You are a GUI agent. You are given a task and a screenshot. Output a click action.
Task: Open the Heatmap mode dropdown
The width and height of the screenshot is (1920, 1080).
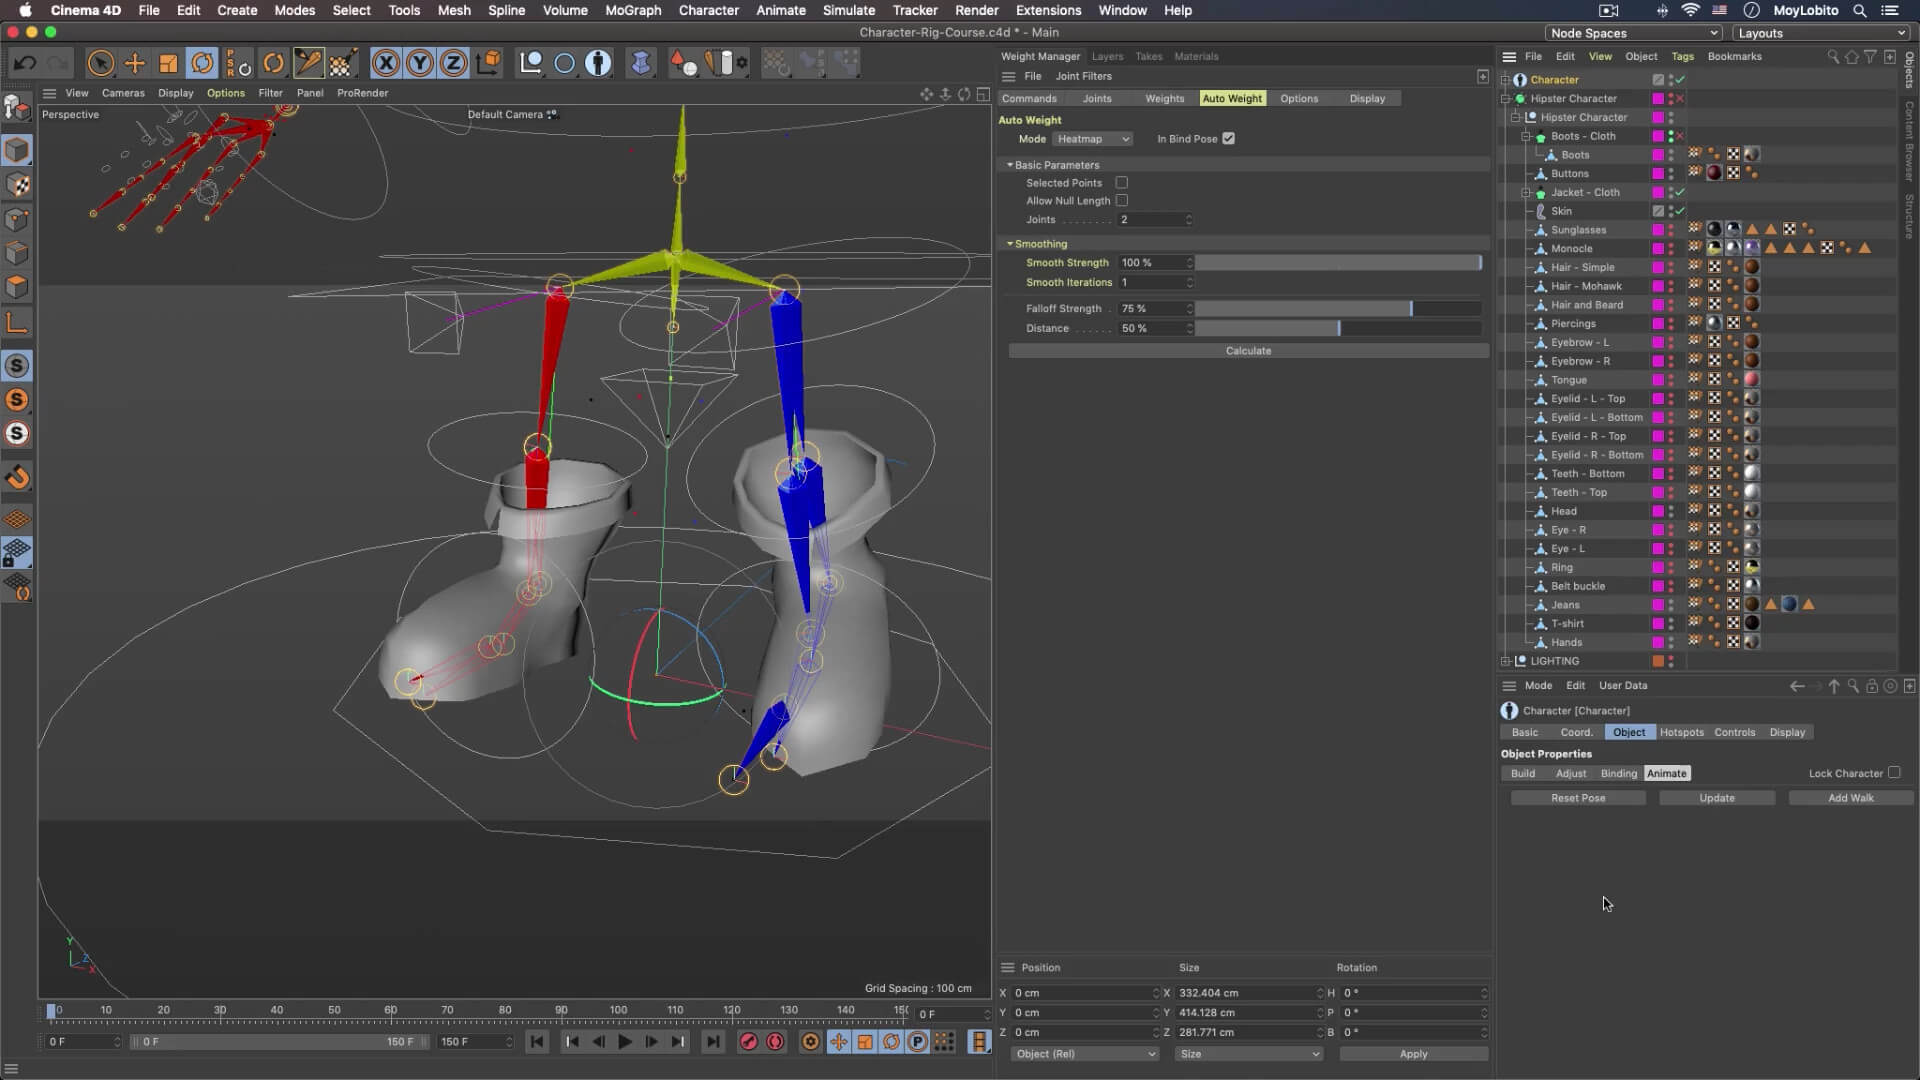pos(1092,138)
